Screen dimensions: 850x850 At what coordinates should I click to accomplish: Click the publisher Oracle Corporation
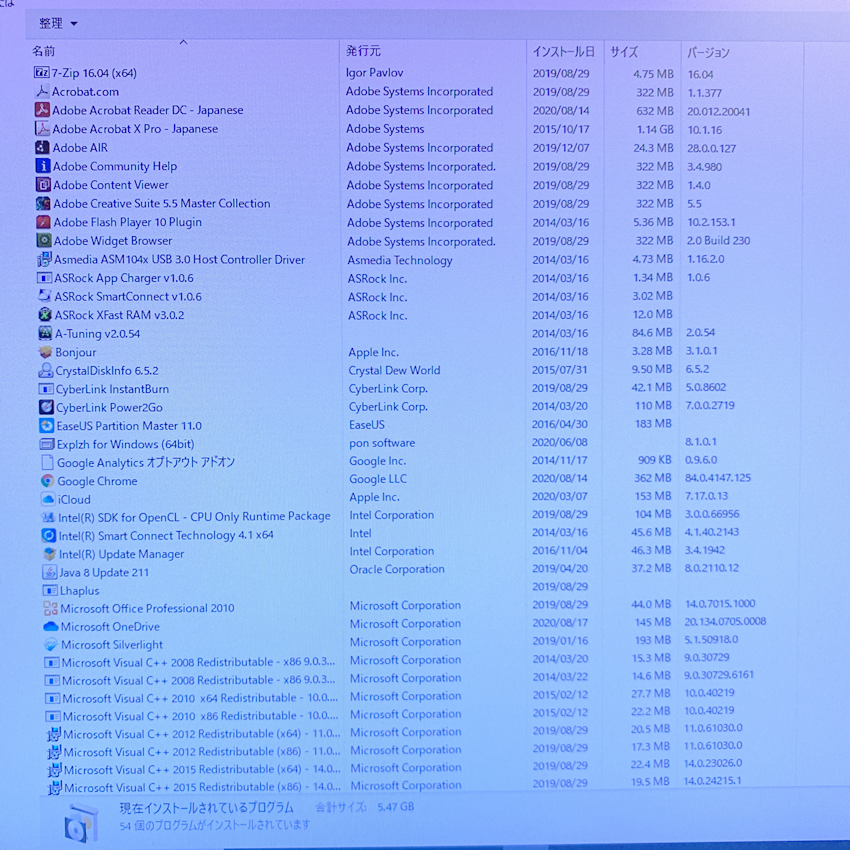click(397, 569)
